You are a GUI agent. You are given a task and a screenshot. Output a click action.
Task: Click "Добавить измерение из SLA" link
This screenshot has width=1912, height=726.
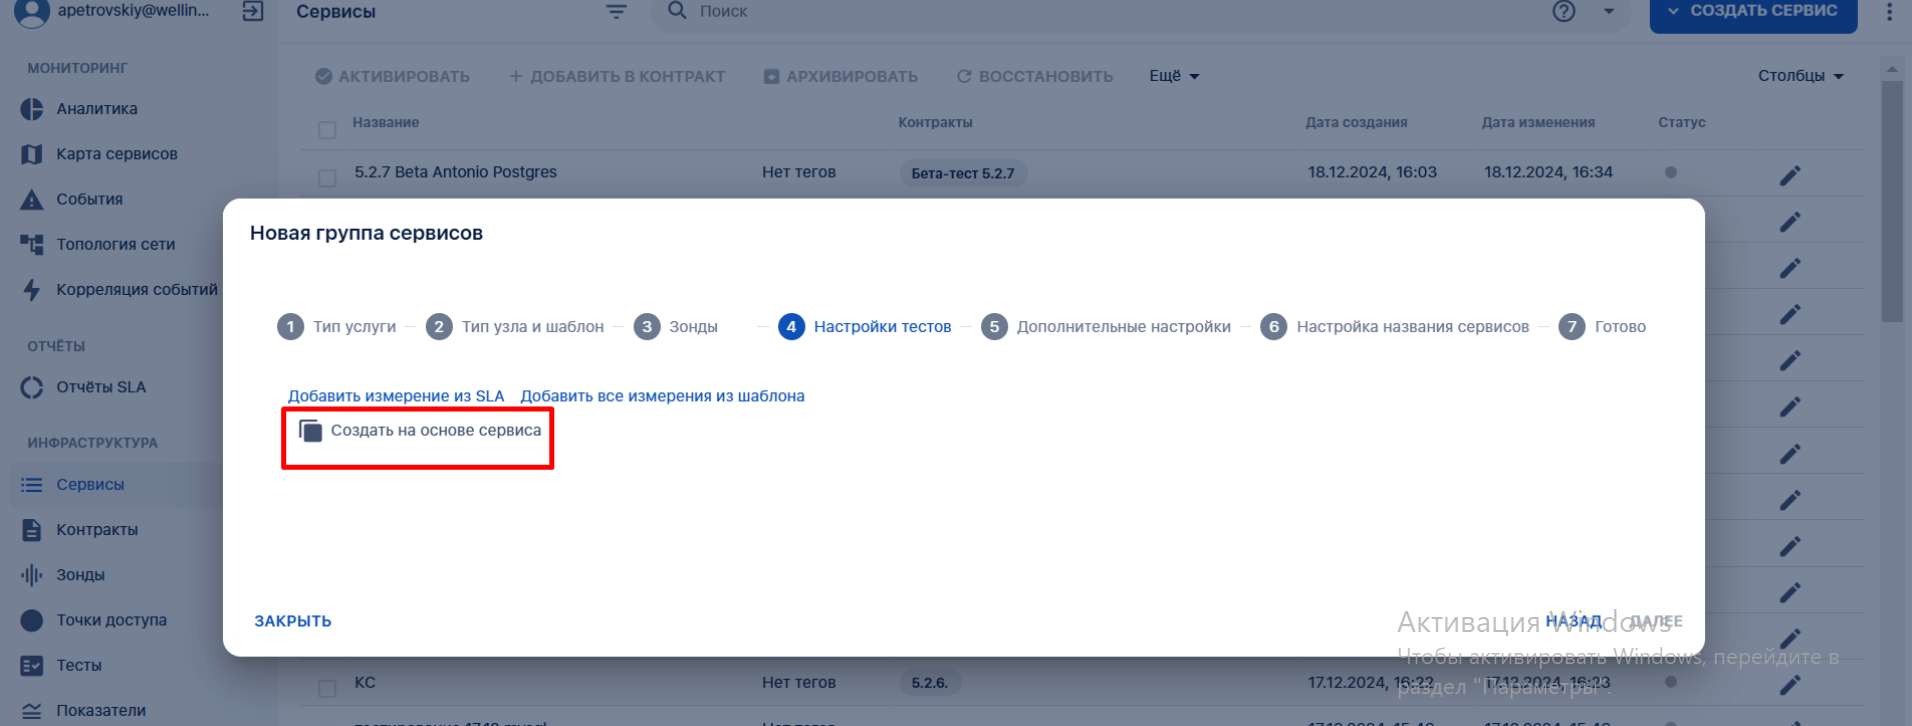(396, 396)
